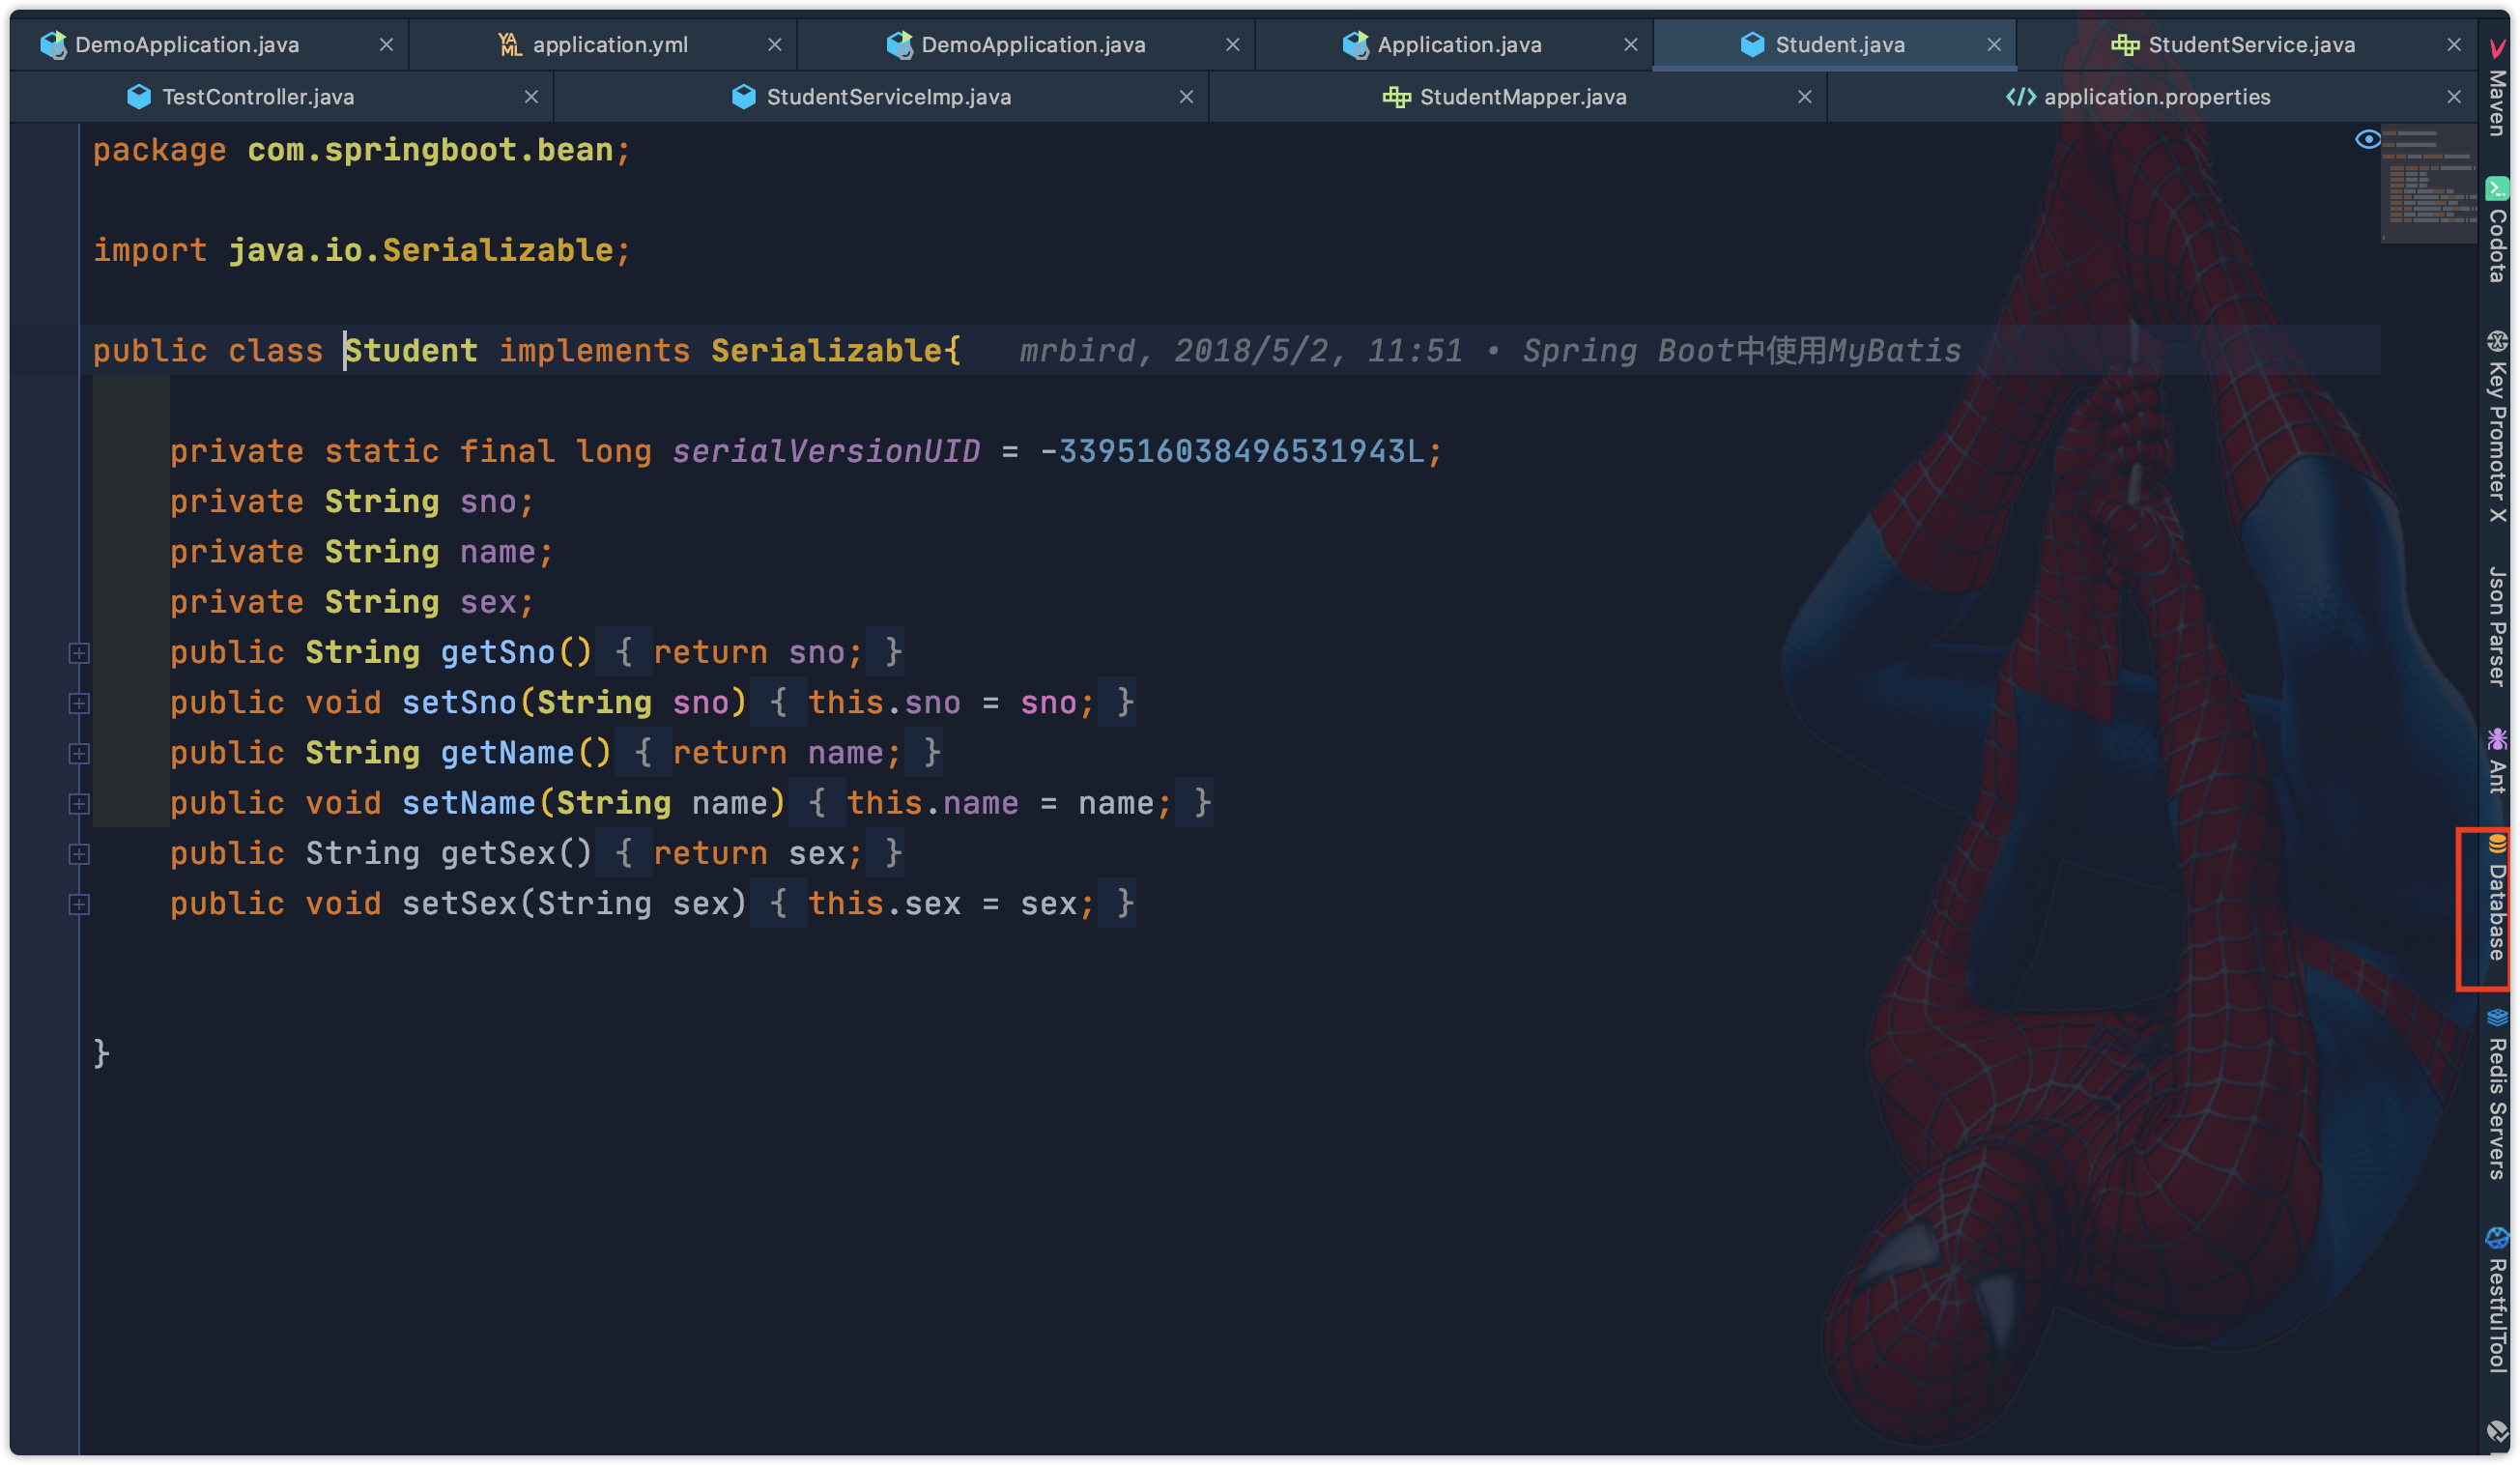The width and height of the screenshot is (2520, 1465).
Task: Click the field declaration 'private String sex;'
Action: [x=352, y=602]
